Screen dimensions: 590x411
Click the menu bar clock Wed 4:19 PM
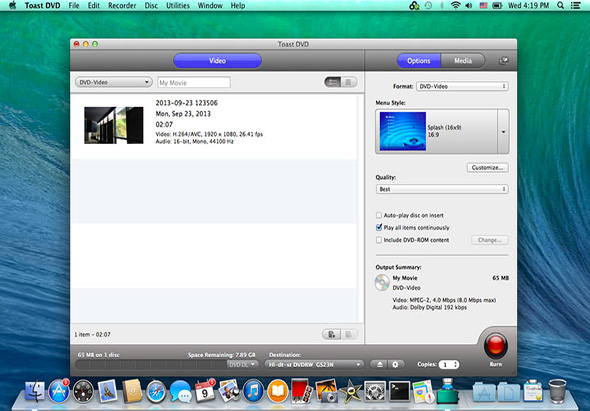[x=529, y=5]
